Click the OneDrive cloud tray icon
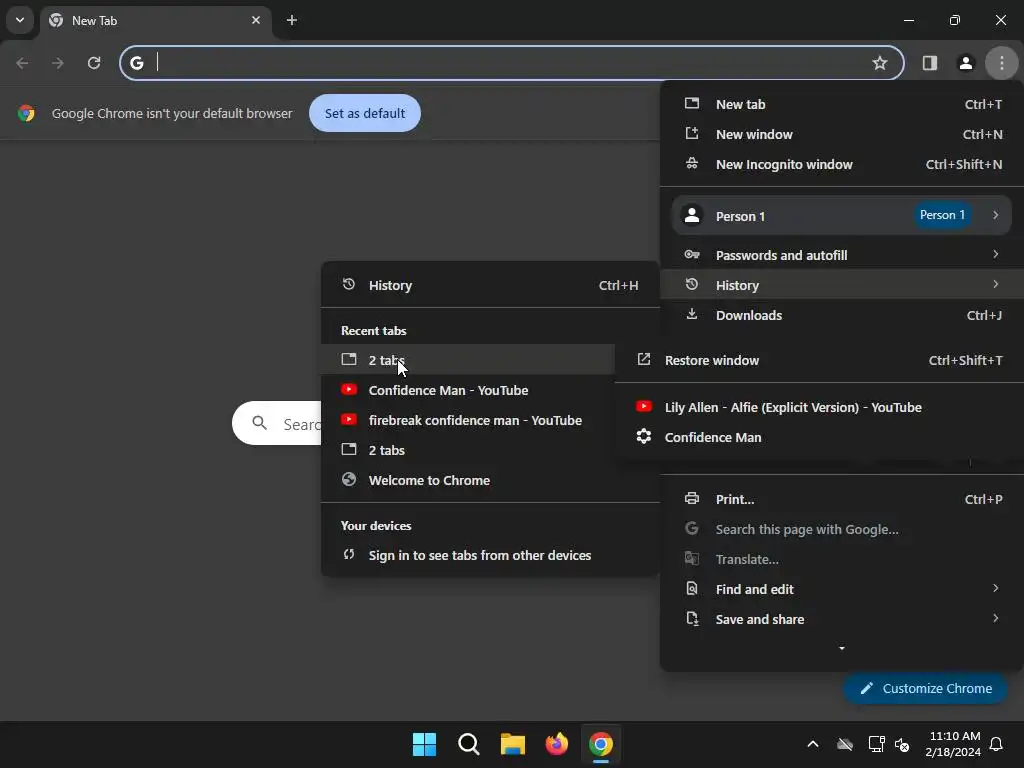The width and height of the screenshot is (1024, 768). [845, 744]
